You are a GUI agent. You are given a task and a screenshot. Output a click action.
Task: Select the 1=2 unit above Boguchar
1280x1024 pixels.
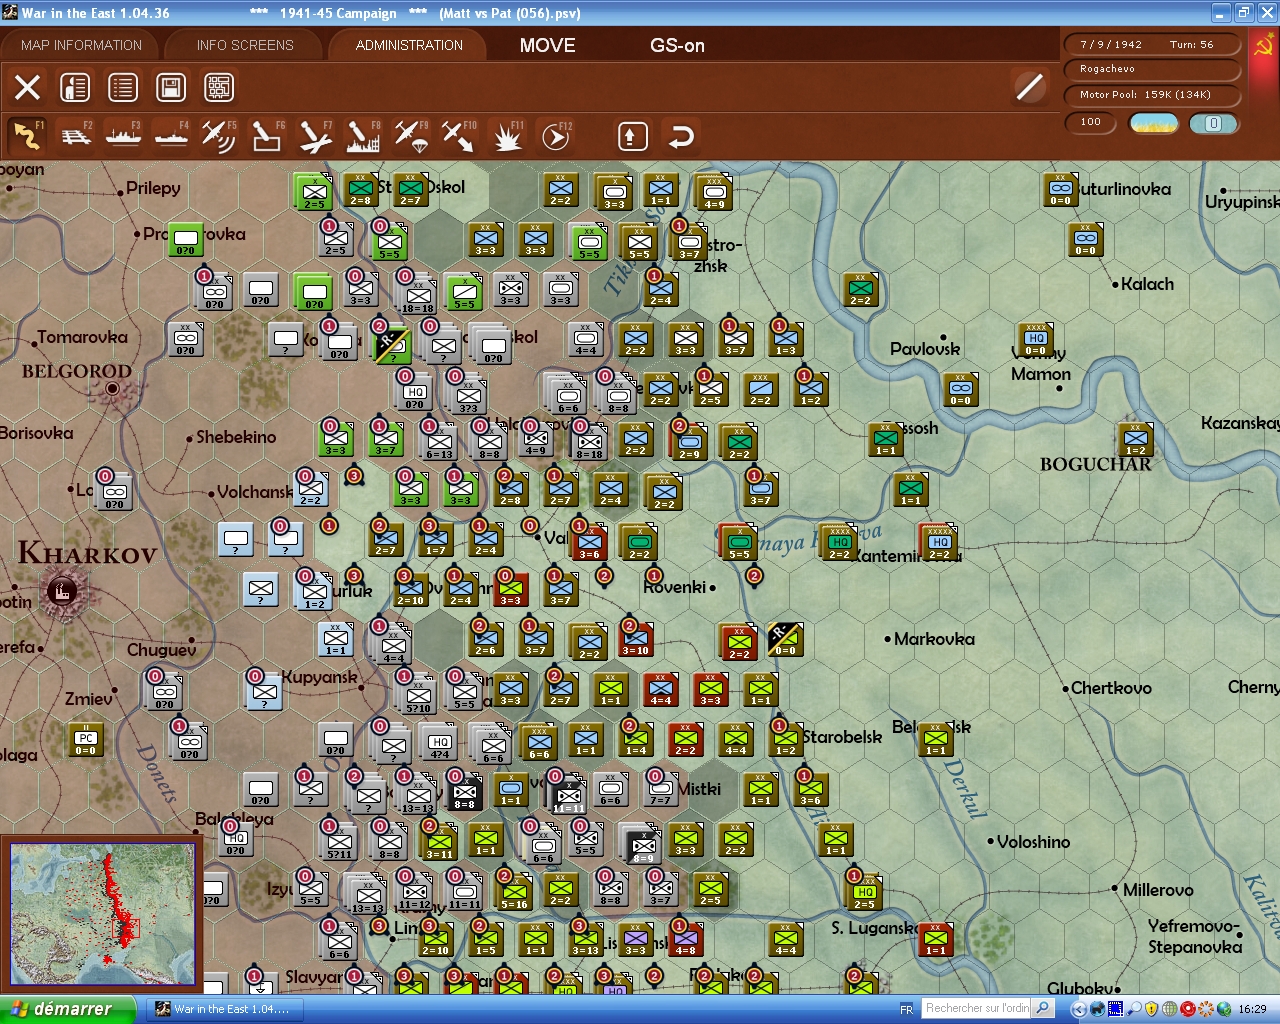coord(1136,439)
